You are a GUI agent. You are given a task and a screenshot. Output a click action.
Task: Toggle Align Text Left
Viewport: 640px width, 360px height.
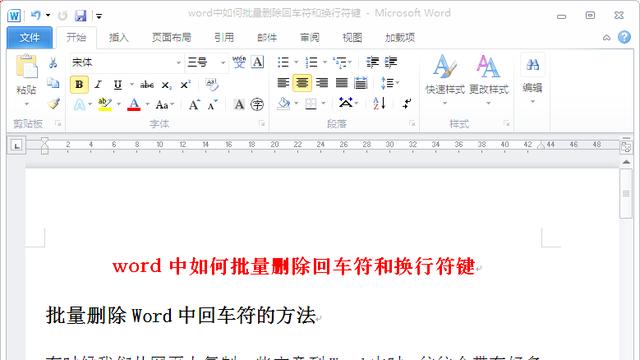(x=283, y=83)
